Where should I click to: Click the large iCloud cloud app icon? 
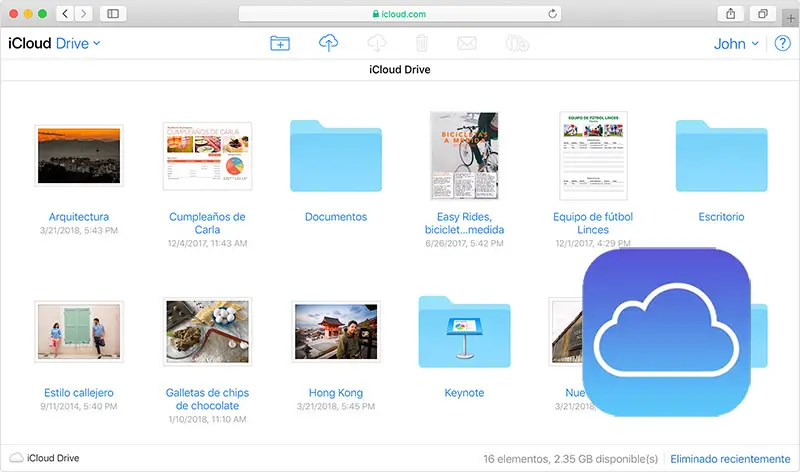click(666, 332)
